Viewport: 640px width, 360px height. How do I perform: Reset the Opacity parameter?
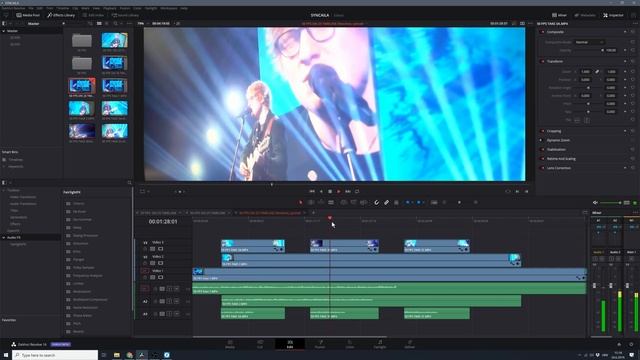click(633, 50)
